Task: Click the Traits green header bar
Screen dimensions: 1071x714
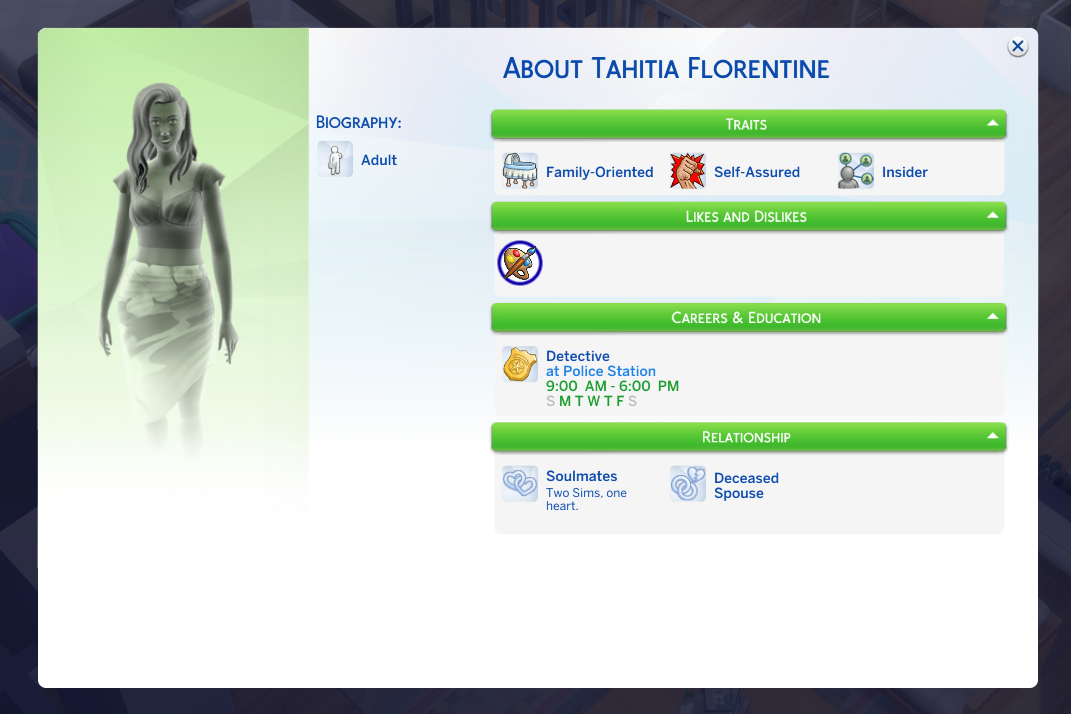Action: coord(746,124)
